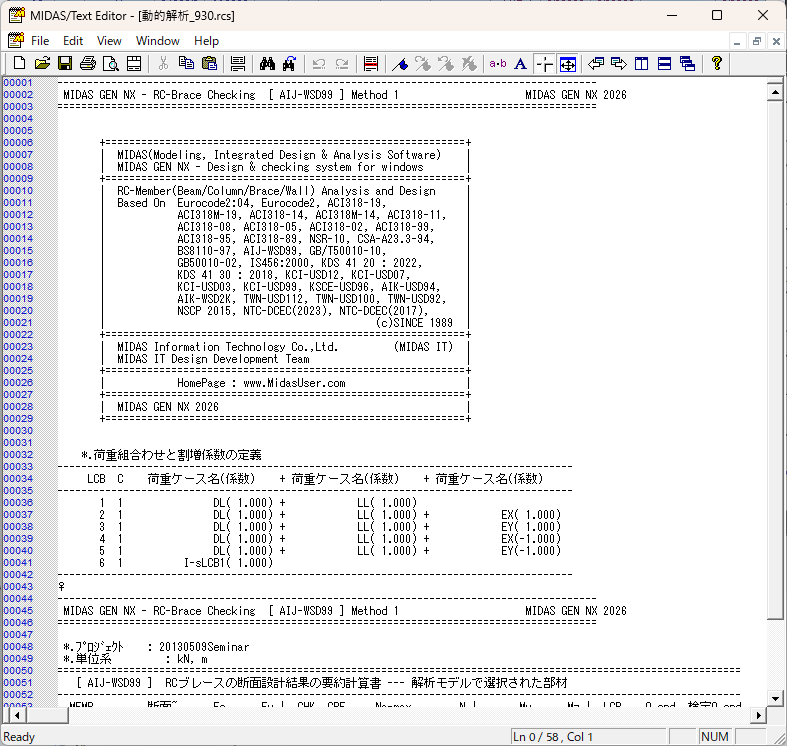Go to the next window arrow icon
The width and height of the screenshot is (787, 746).
pos(619,64)
